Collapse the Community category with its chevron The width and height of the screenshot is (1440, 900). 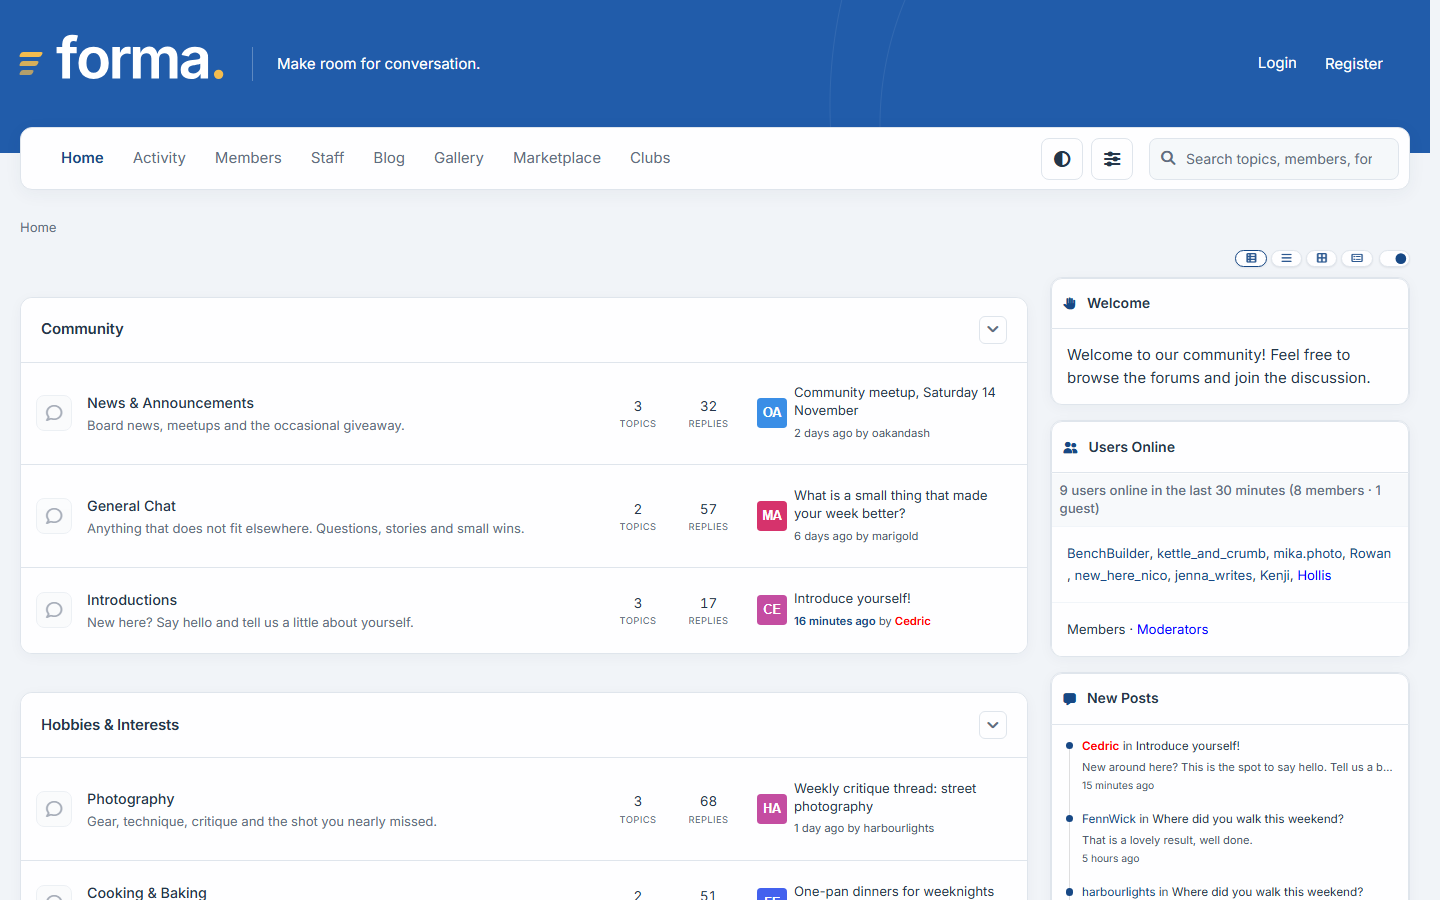click(x=993, y=329)
